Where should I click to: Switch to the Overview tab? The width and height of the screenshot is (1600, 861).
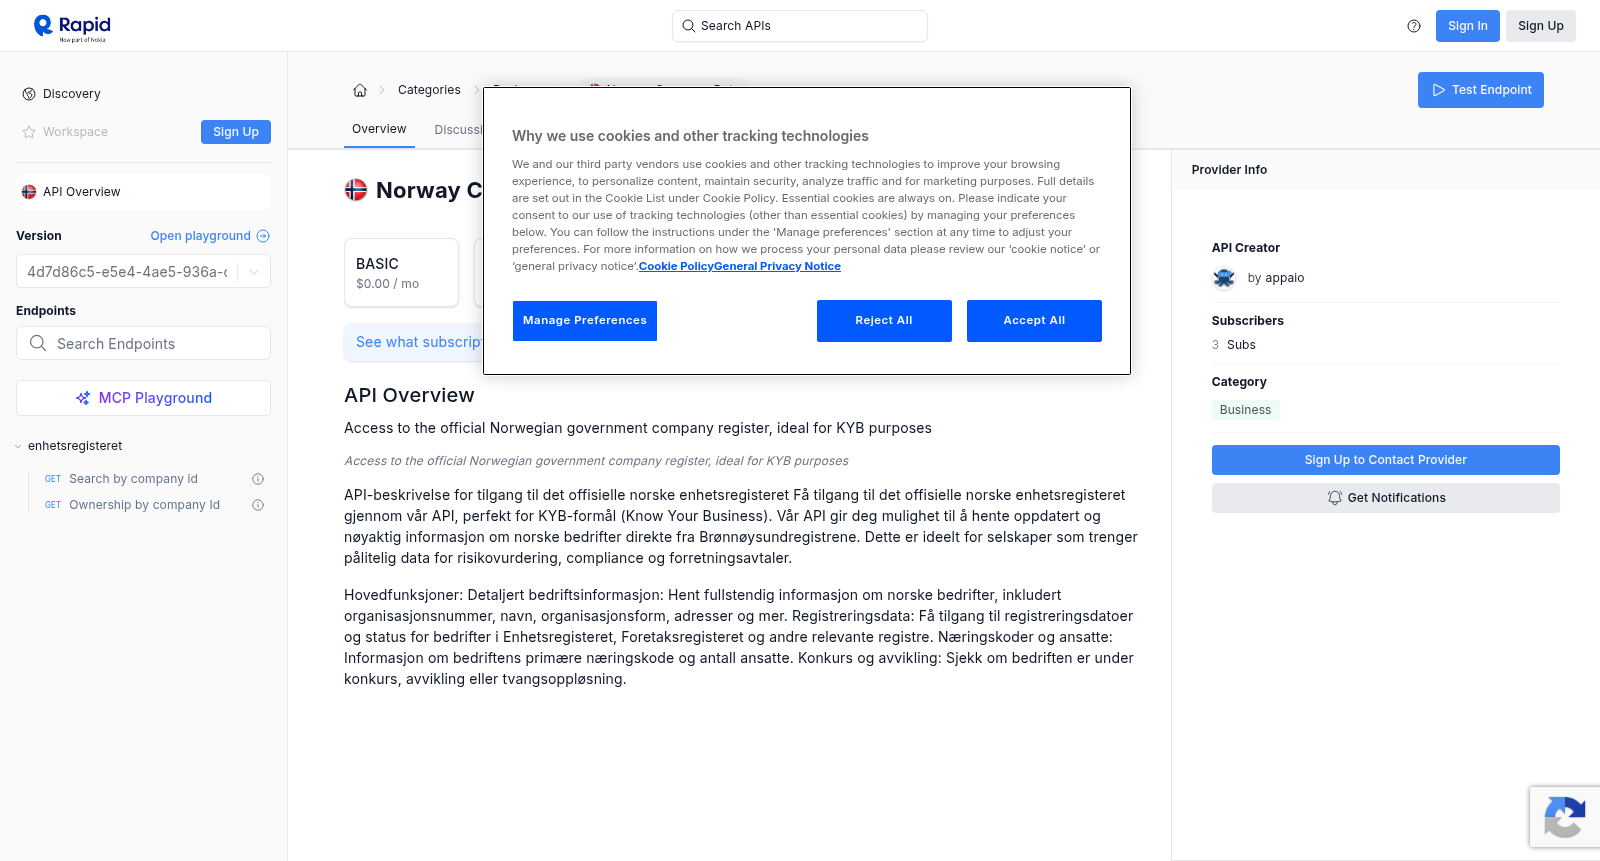[x=379, y=129]
